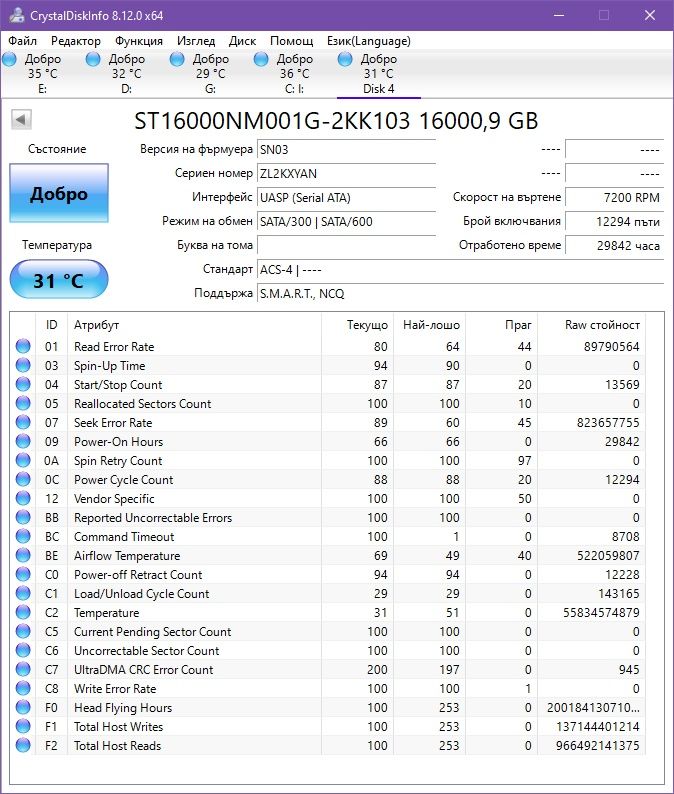The width and height of the screenshot is (674, 794).
Task: Click the previous disk arrow icon
Action: pyautogui.click(x=21, y=120)
